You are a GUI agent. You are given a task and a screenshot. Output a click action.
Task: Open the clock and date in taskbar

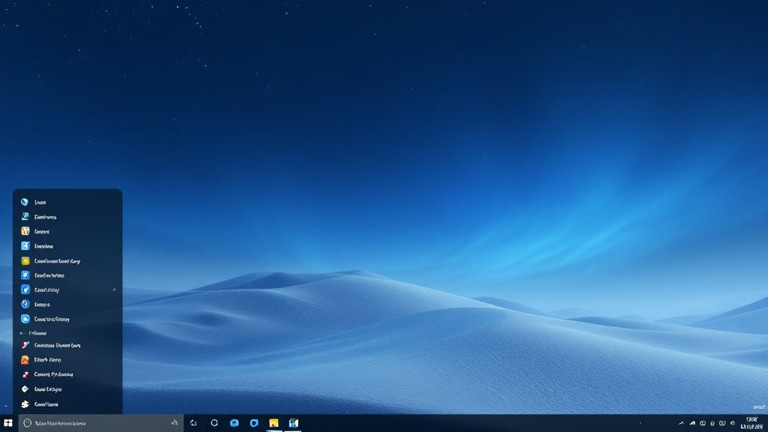(x=752, y=423)
